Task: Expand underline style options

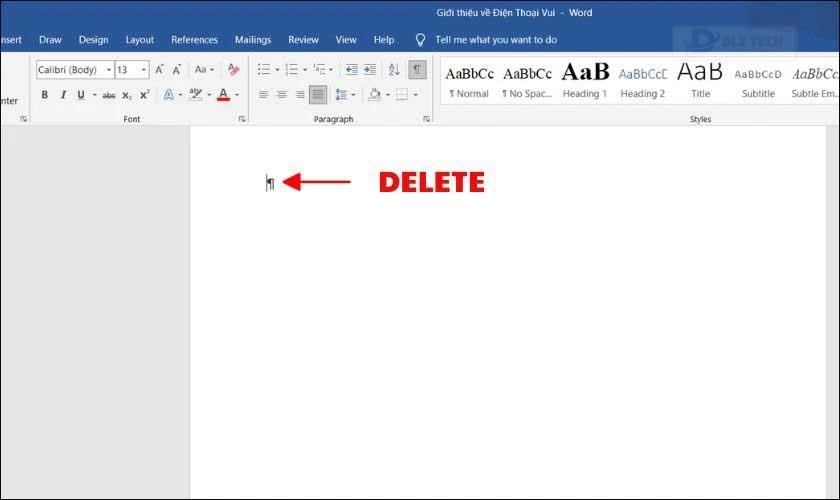Action: 95,95
